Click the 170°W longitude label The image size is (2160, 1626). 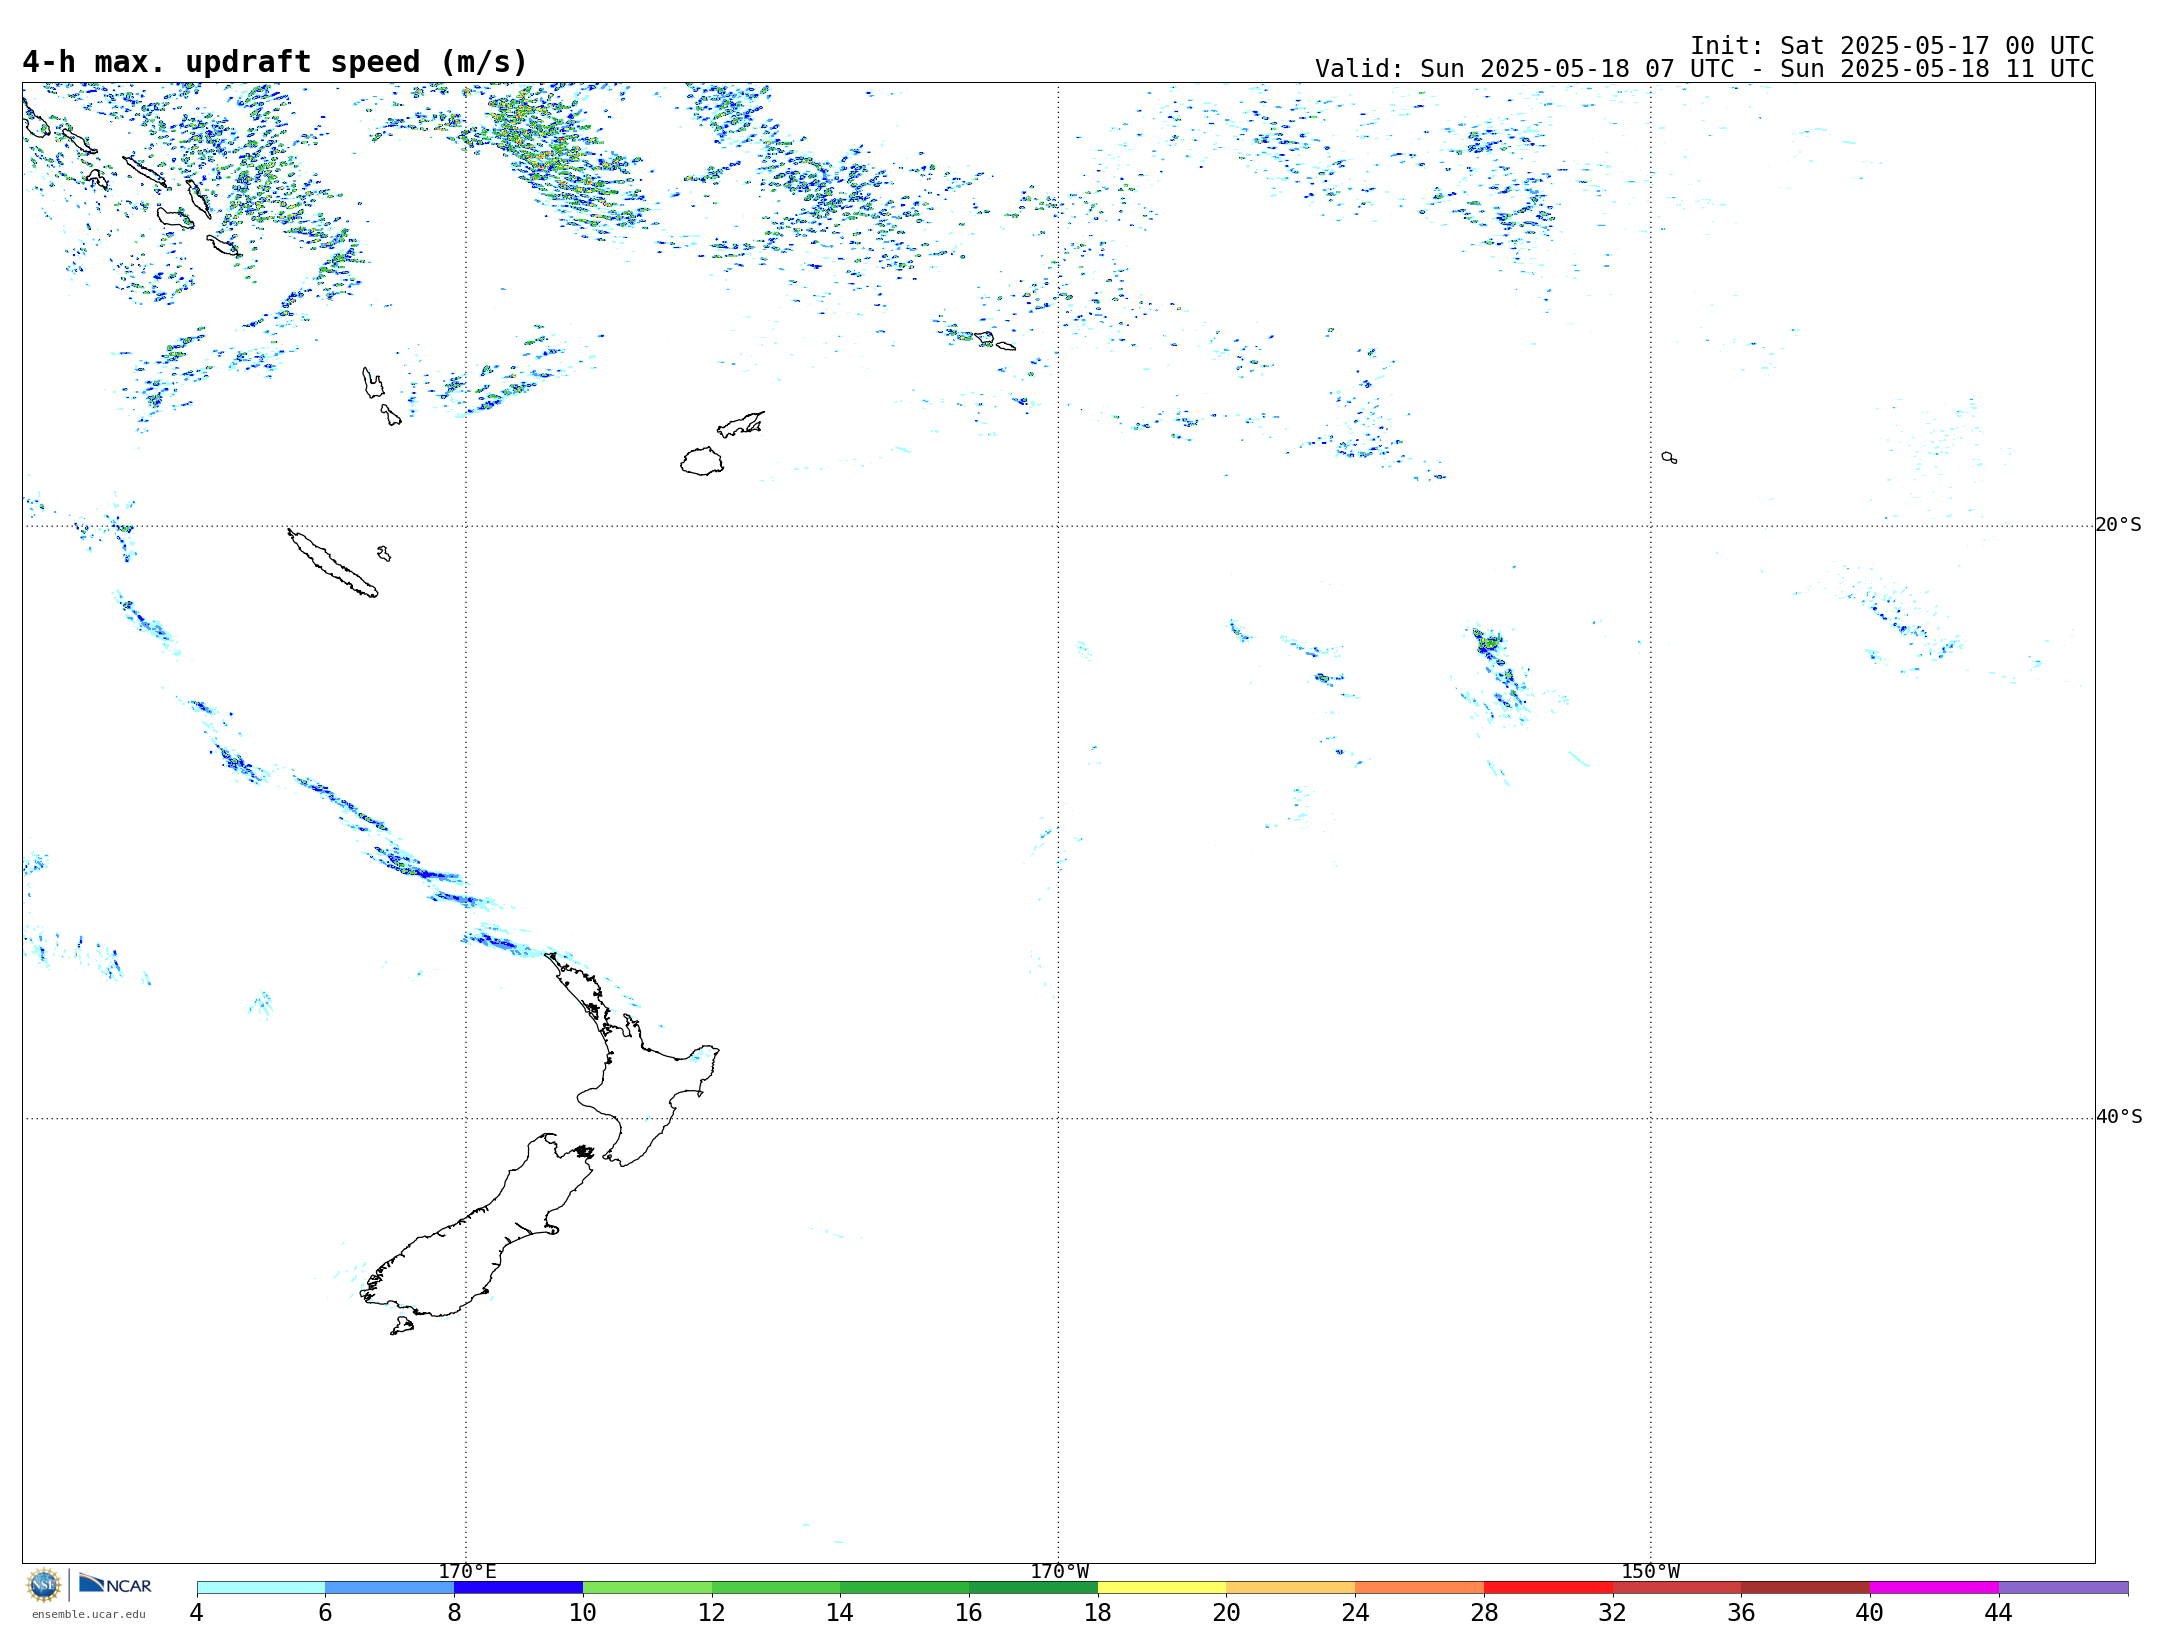pyautogui.click(x=1059, y=1572)
